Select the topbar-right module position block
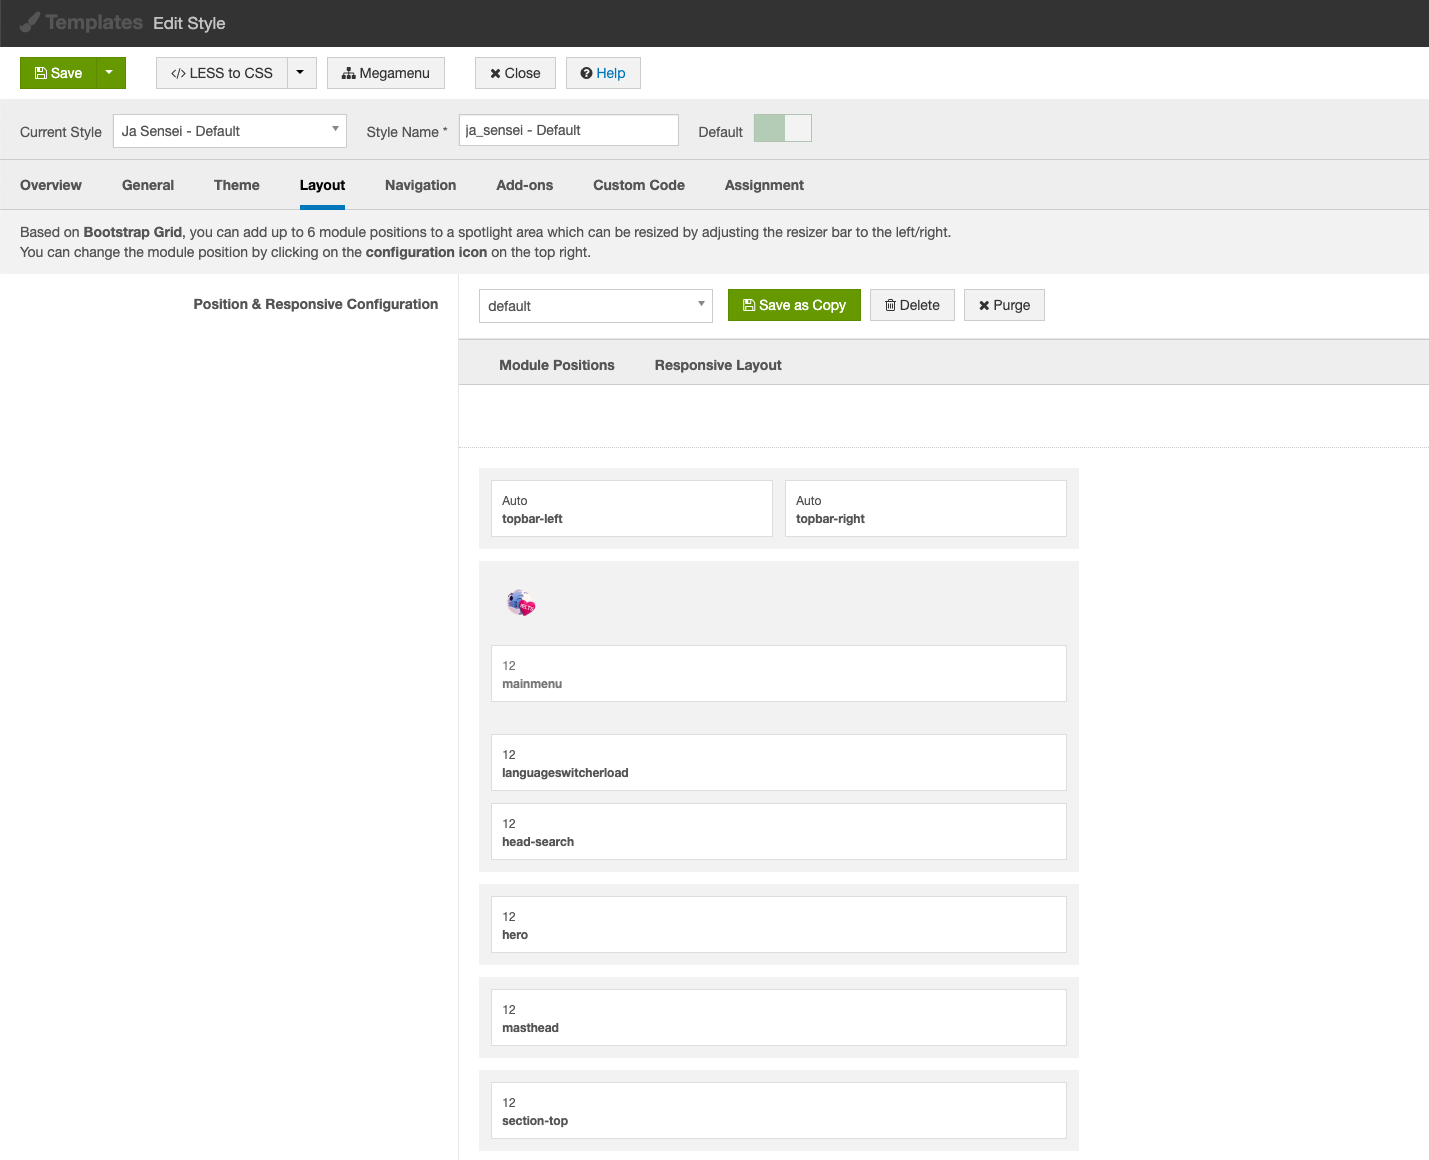This screenshot has height=1160, width=1429. point(925,509)
